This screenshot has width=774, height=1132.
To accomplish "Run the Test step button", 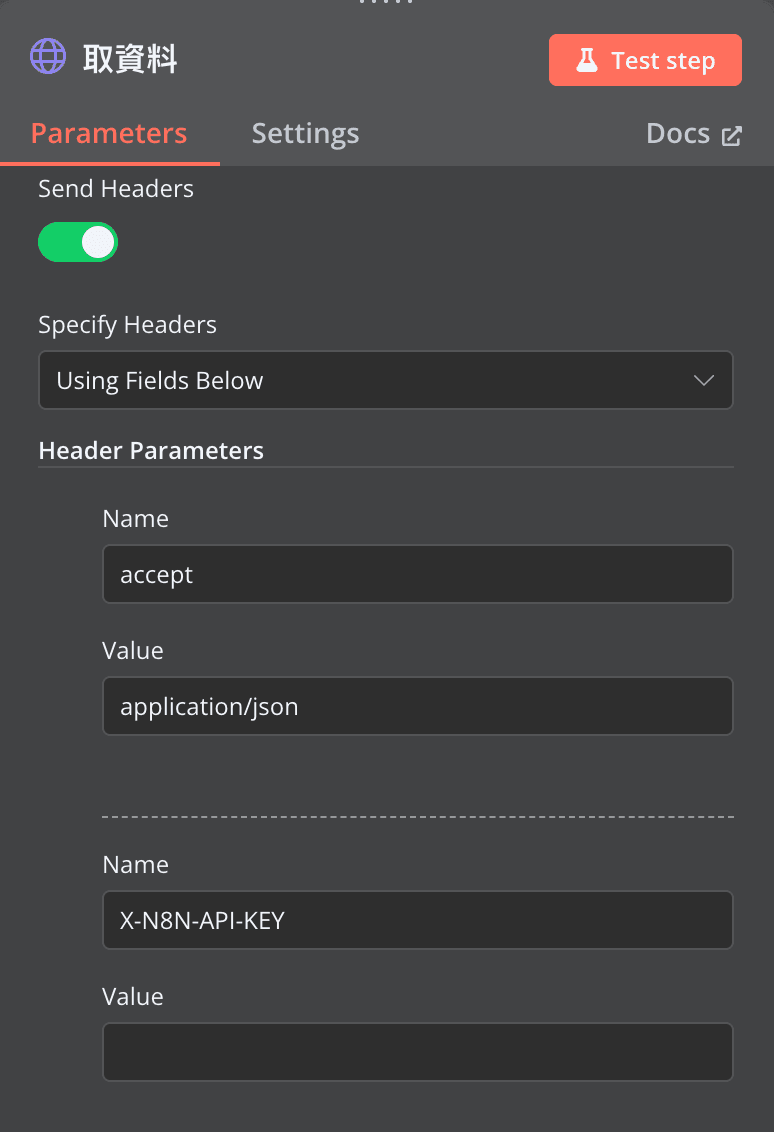I will pyautogui.click(x=645, y=60).
